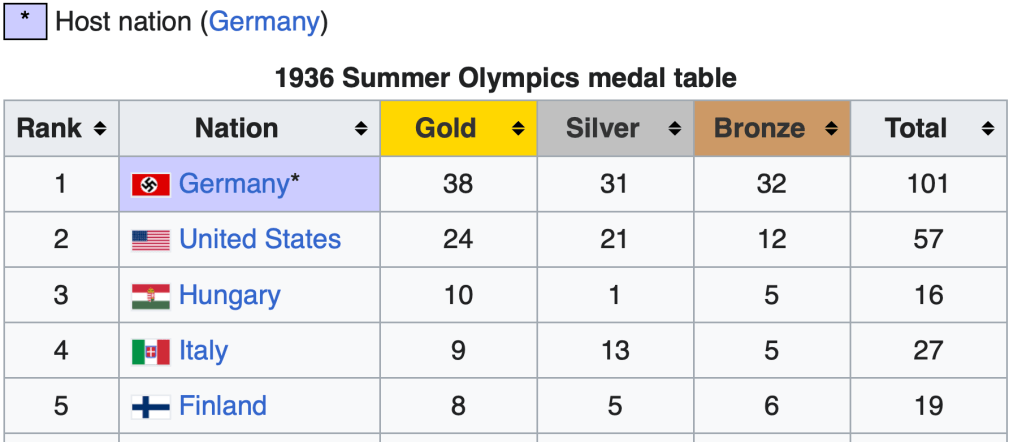Sort by Bronze medal count arrows
Viewport: 1022px width, 442px height.
pyautogui.click(x=831, y=129)
